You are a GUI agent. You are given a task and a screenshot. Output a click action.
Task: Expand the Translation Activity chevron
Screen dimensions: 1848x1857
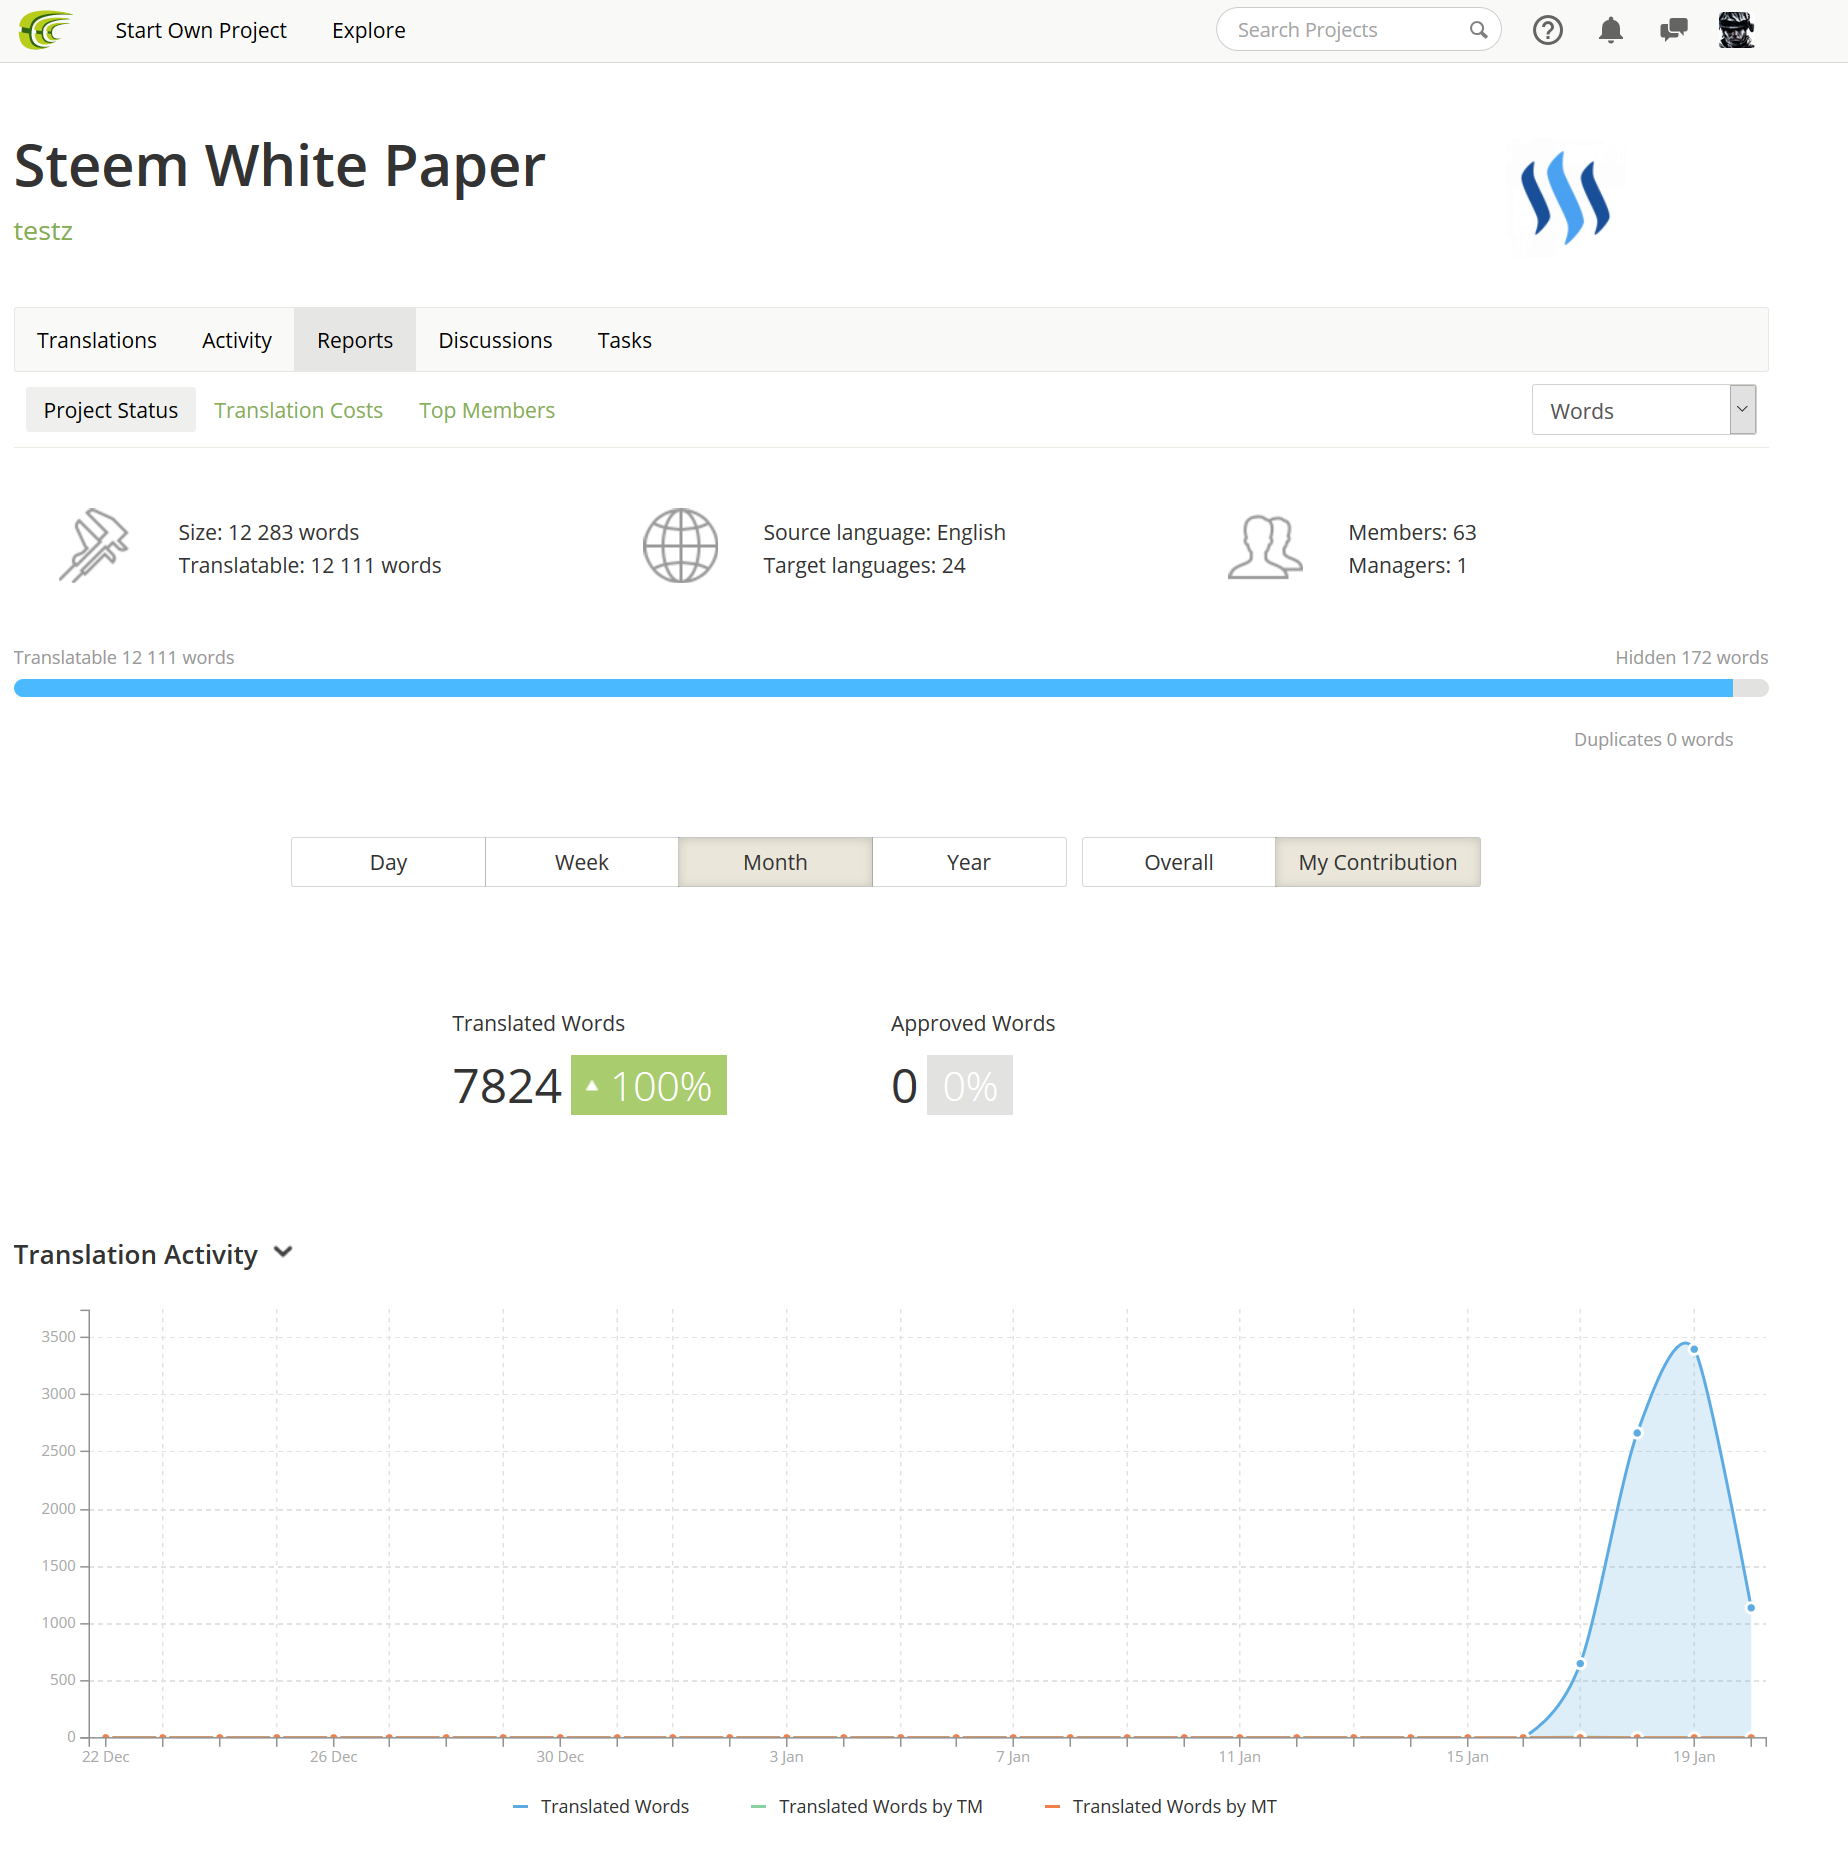(283, 1252)
